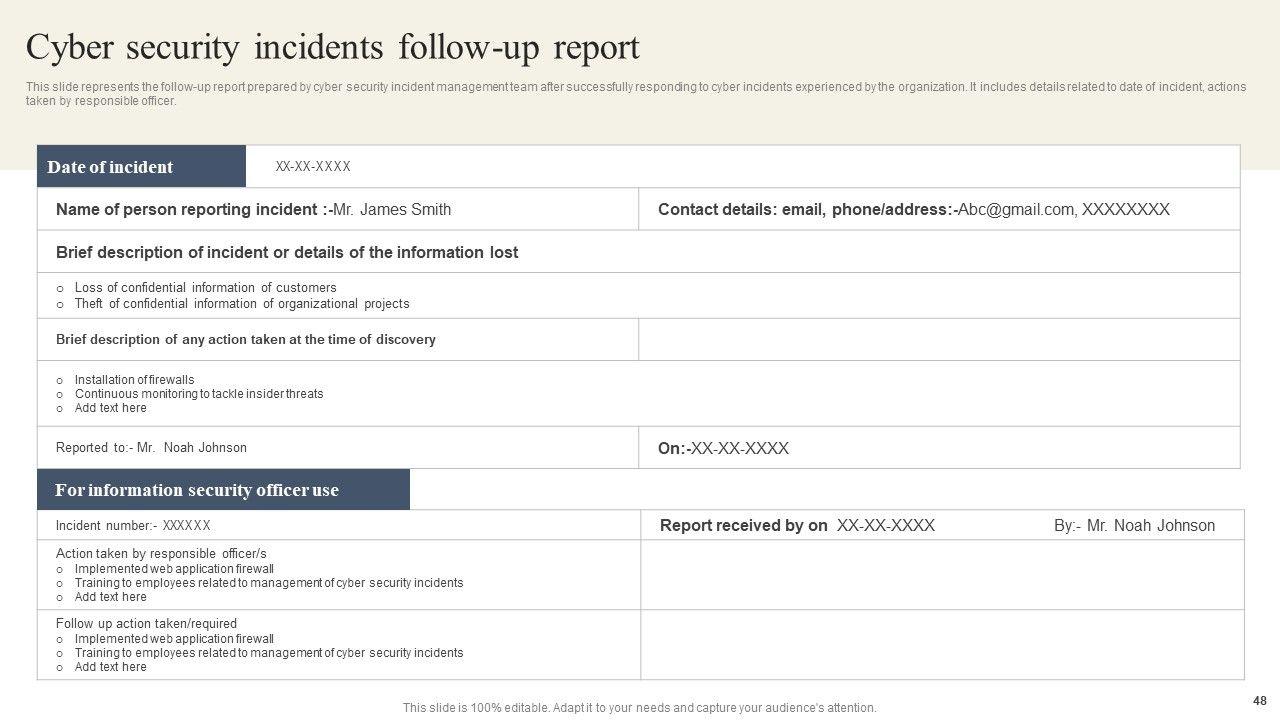Viewport: 1280px width, 720px height.
Task: Click the "Brief description of incident" heading row
Action: pyautogui.click(x=287, y=253)
